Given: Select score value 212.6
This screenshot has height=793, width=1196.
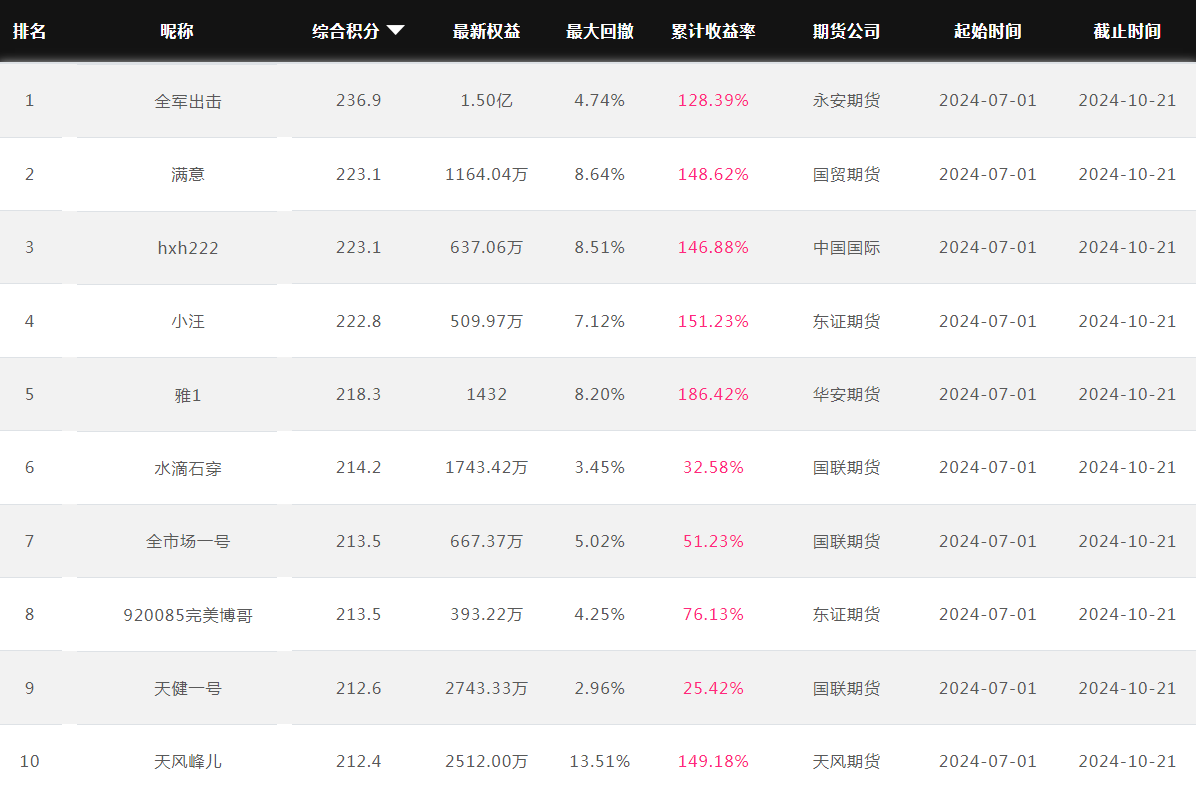Looking at the screenshot, I should tap(358, 688).
